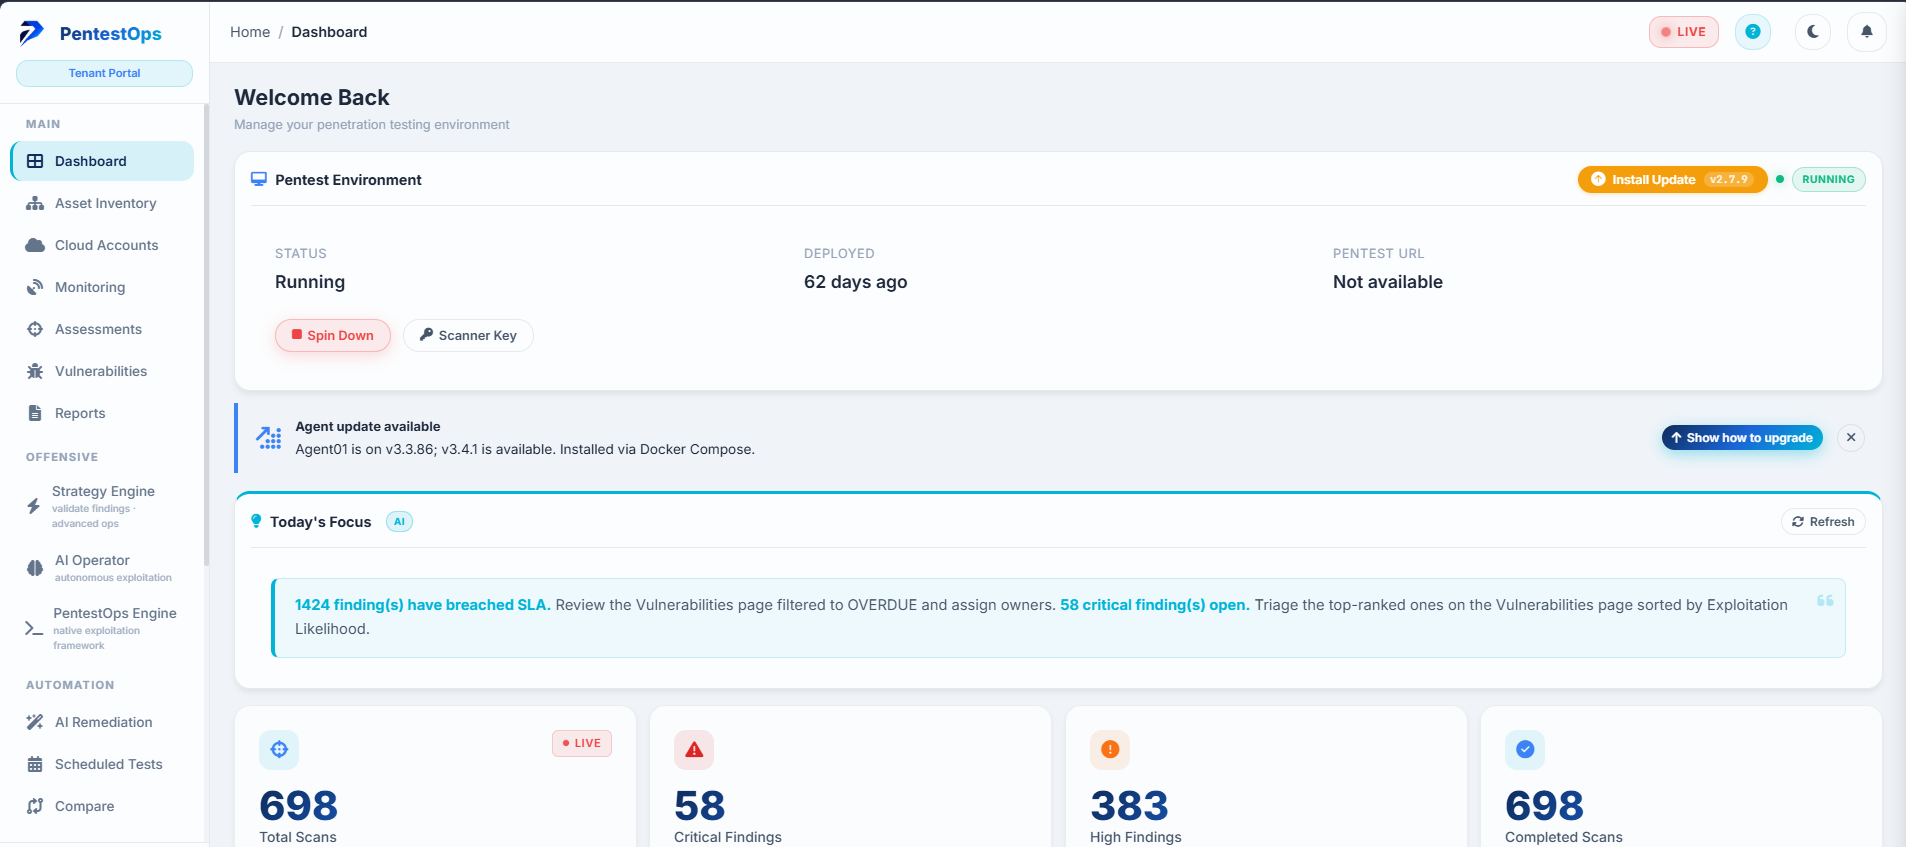The width and height of the screenshot is (1906, 847).
Task: Click the Reports document icon
Action: pyautogui.click(x=35, y=413)
